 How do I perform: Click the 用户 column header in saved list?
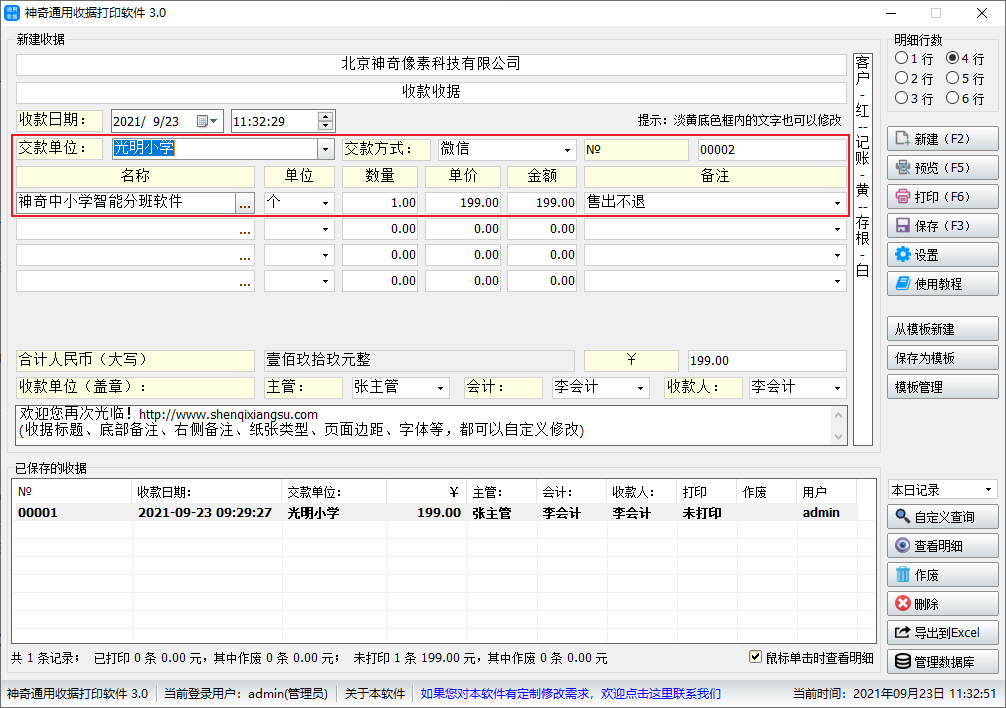pos(827,492)
